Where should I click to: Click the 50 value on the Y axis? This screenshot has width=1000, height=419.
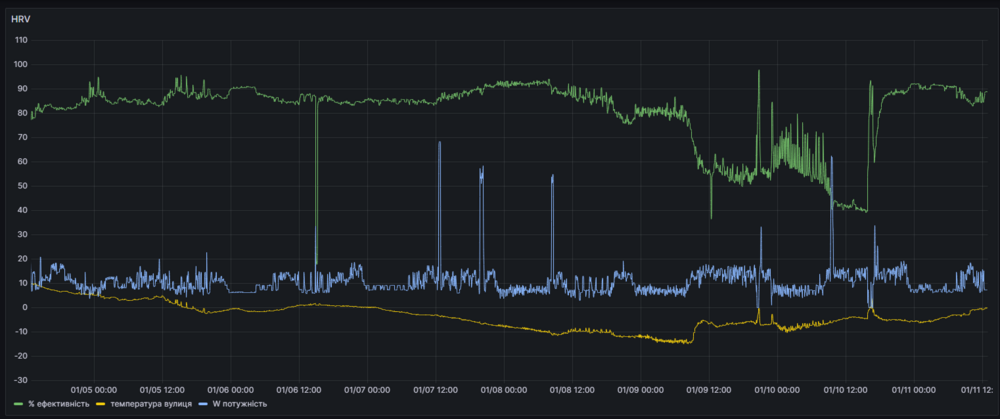[23, 186]
